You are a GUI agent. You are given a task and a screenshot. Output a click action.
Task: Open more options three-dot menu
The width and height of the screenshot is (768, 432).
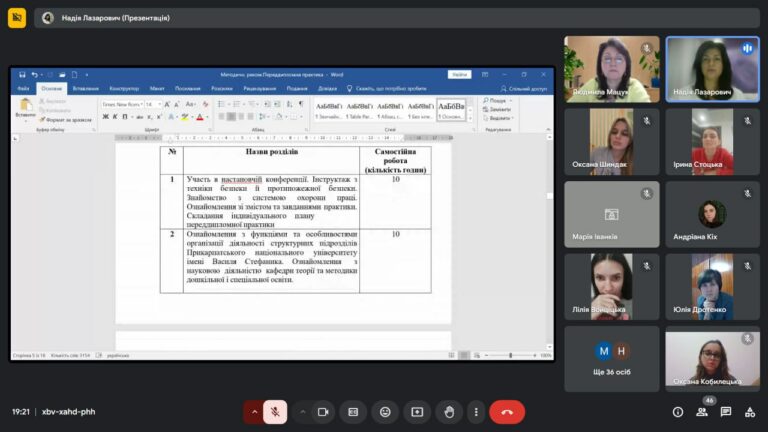[476, 412]
